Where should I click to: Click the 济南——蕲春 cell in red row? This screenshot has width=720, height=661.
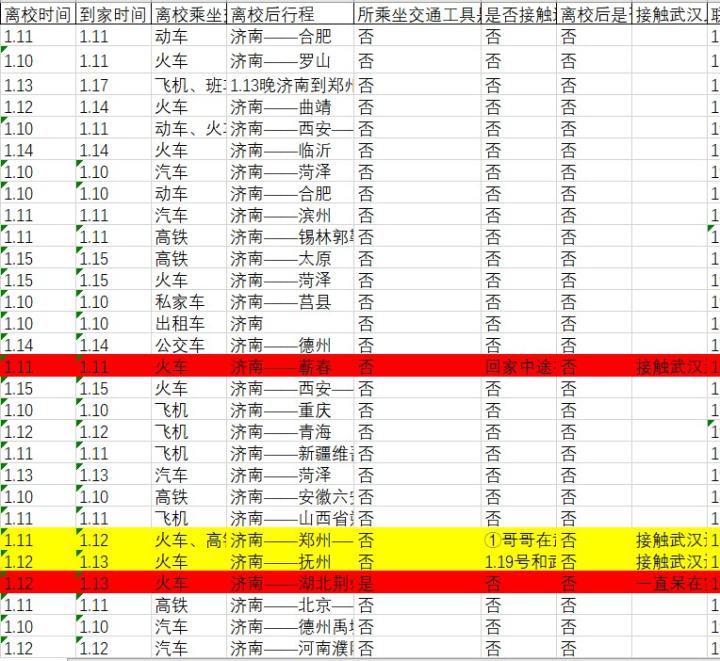[x=290, y=367]
